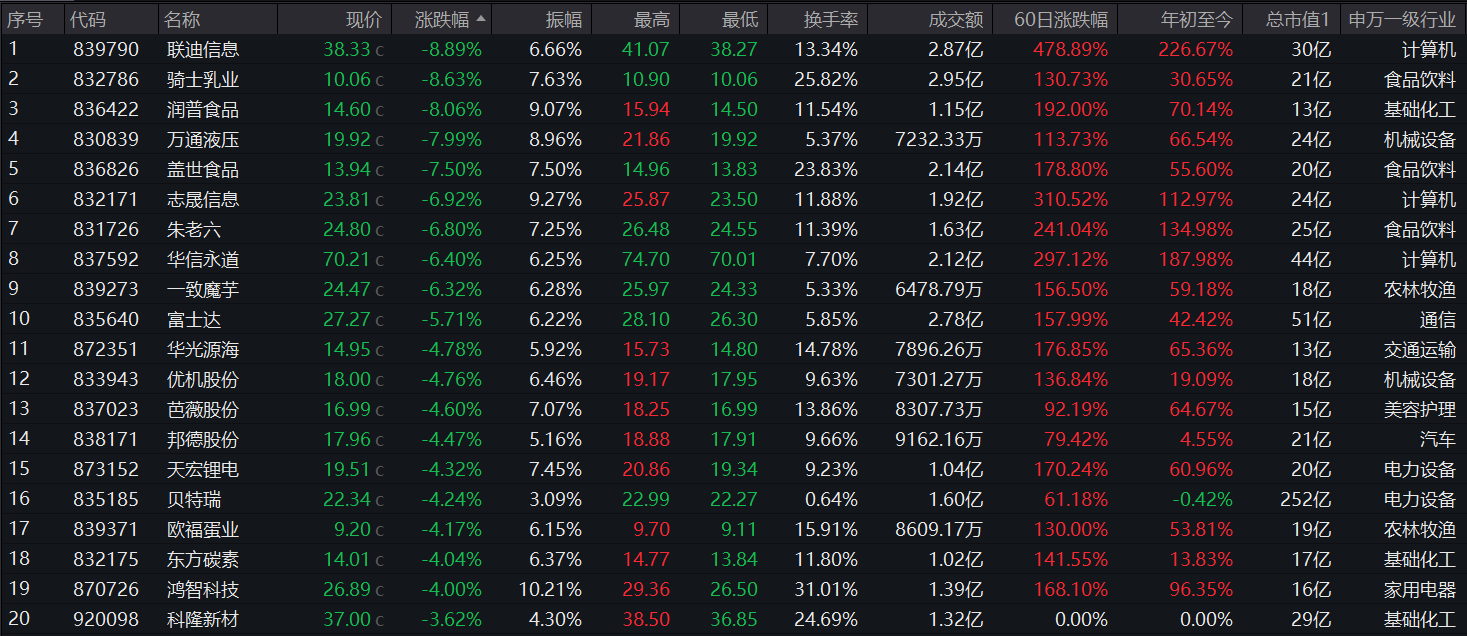Select the 10.21% amplitude value

(x=550, y=589)
